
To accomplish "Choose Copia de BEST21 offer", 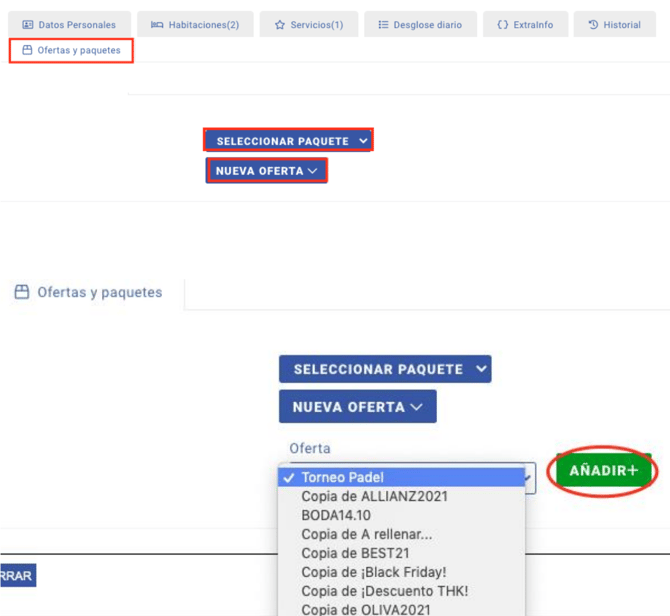I will coord(355,553).
